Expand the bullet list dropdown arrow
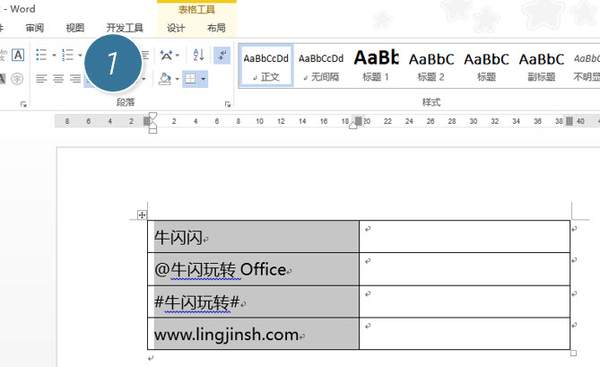The height and width of the screenshot is (367, 600). tap(54, 55)
